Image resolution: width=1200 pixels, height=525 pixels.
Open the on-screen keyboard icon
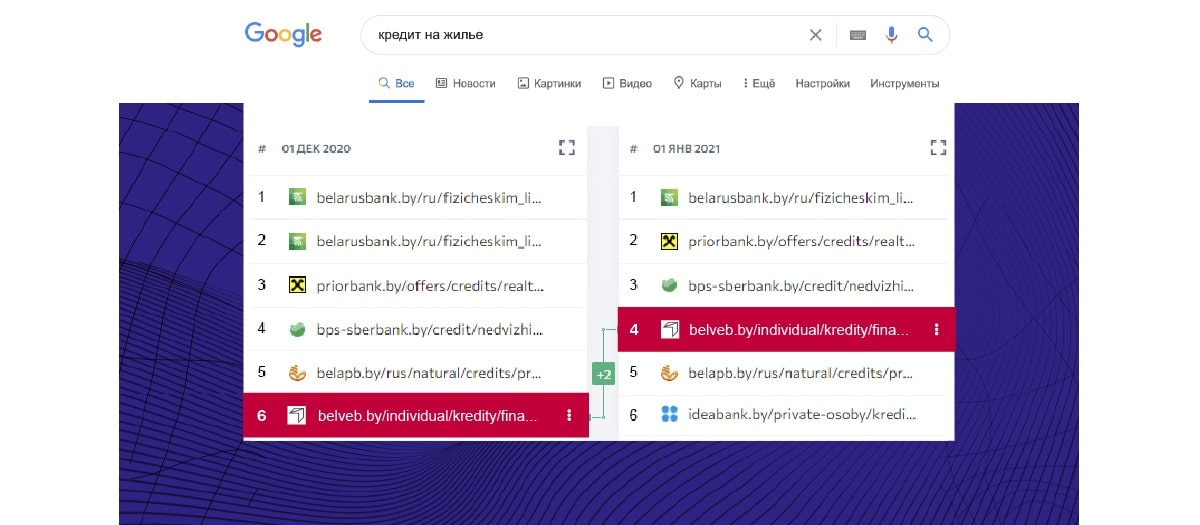tap(858, 35)
